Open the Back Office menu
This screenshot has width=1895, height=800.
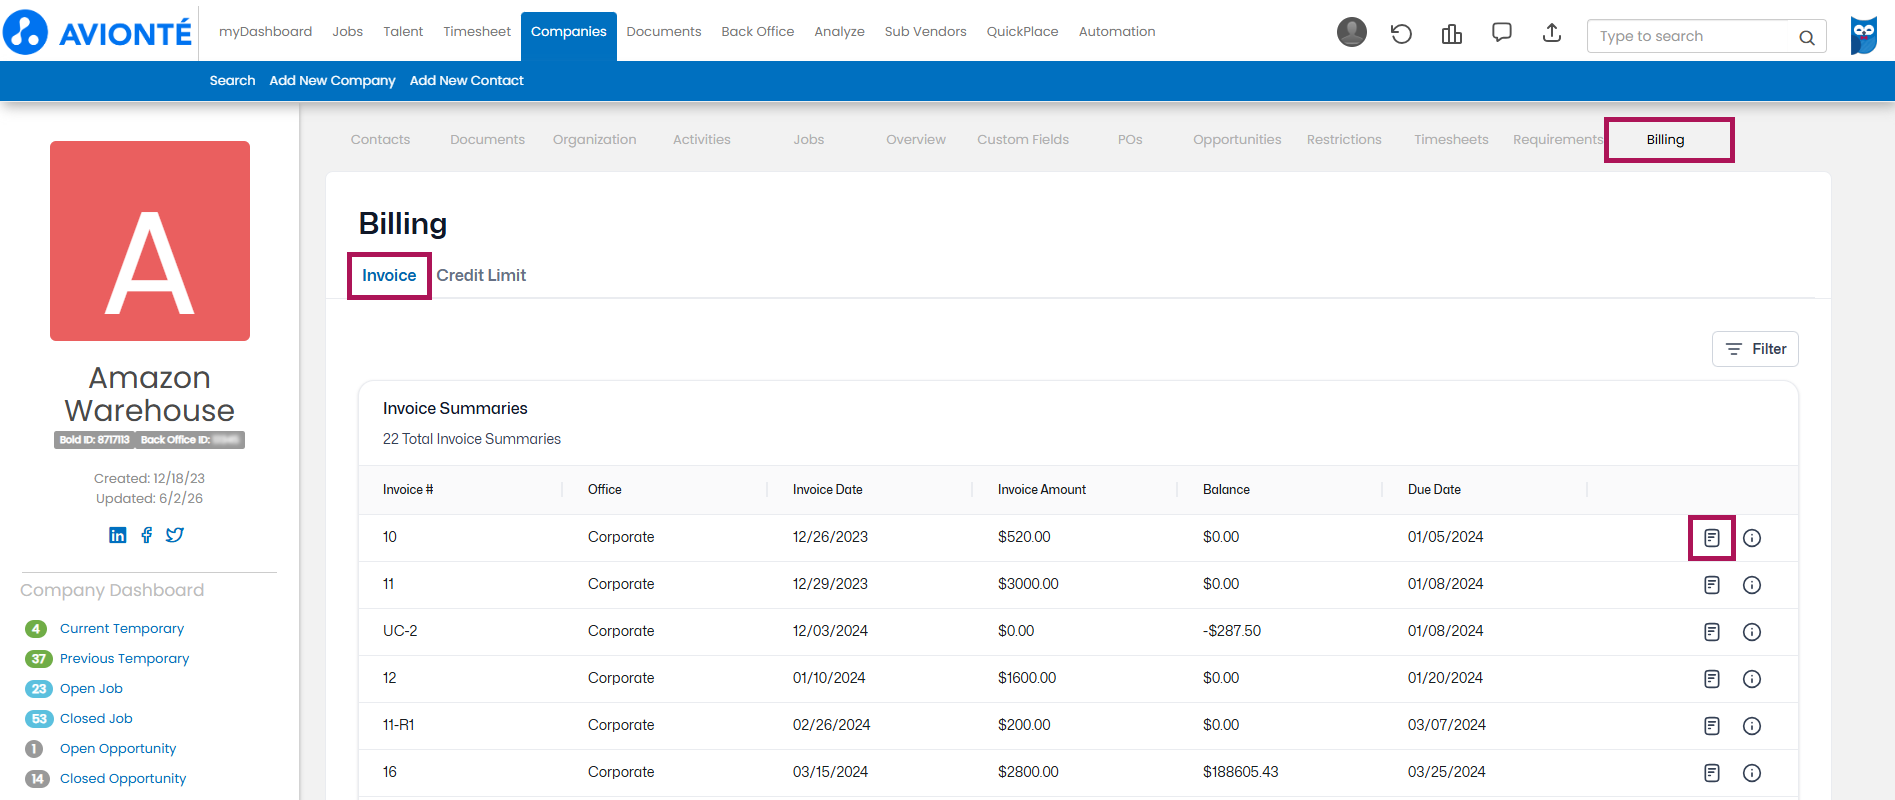point(758,32)
